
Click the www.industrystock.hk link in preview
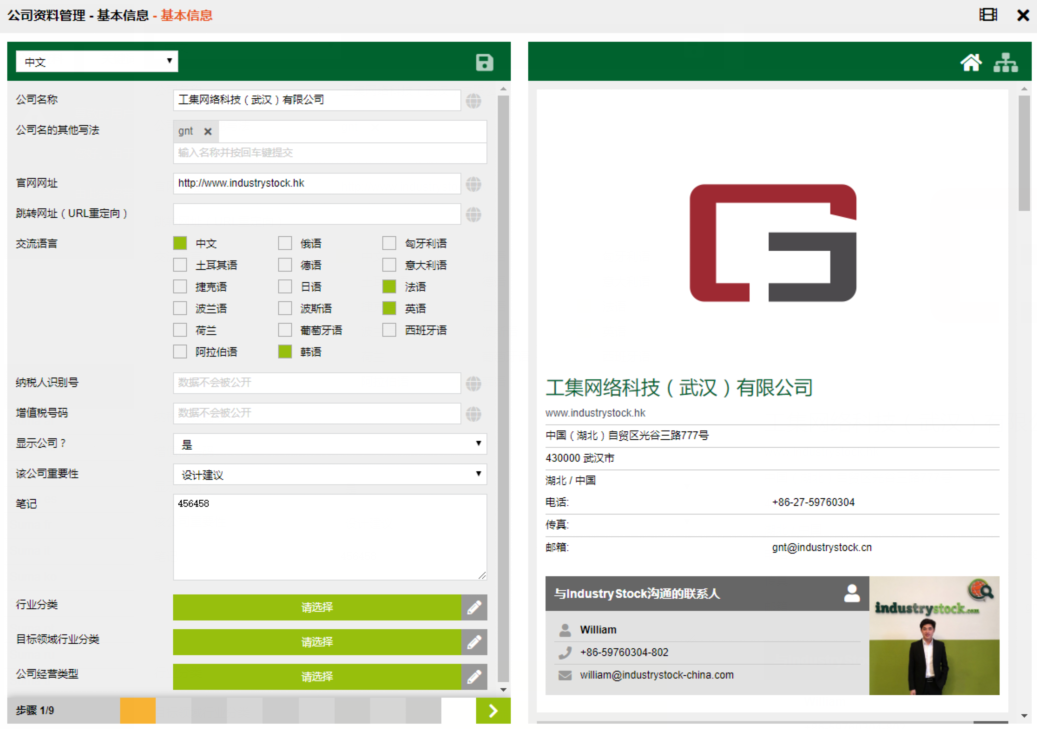[595, 413]
